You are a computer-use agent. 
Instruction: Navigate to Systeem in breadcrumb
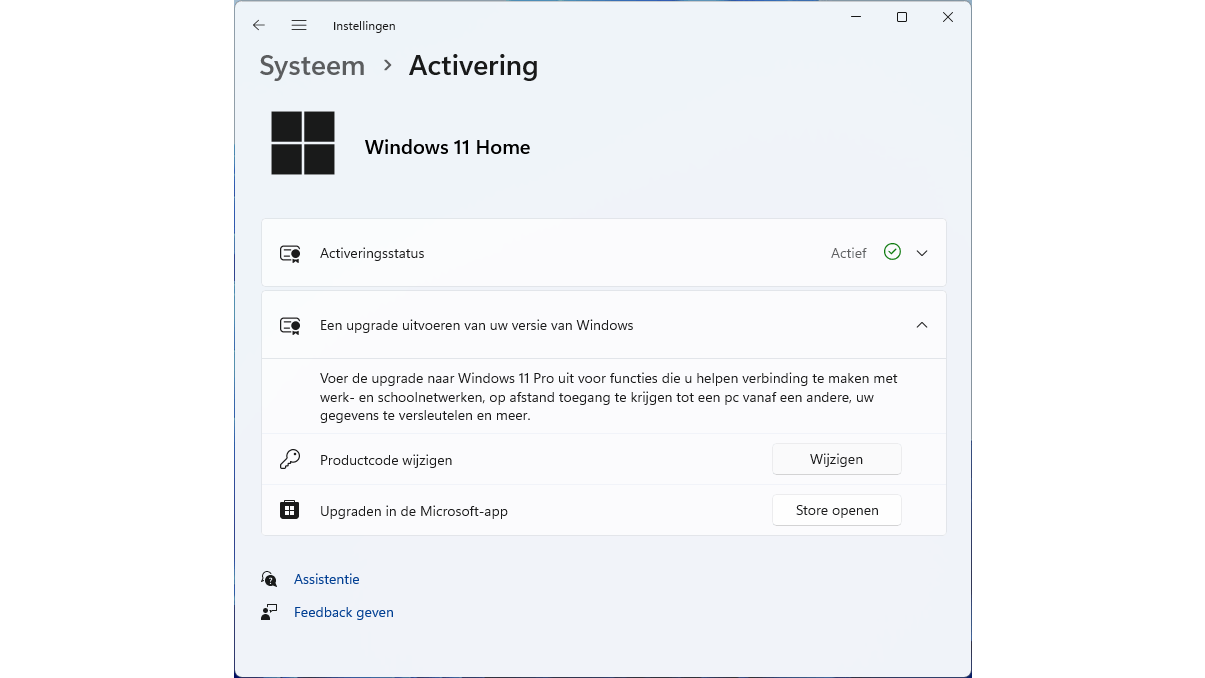click(x=312, y=66)
